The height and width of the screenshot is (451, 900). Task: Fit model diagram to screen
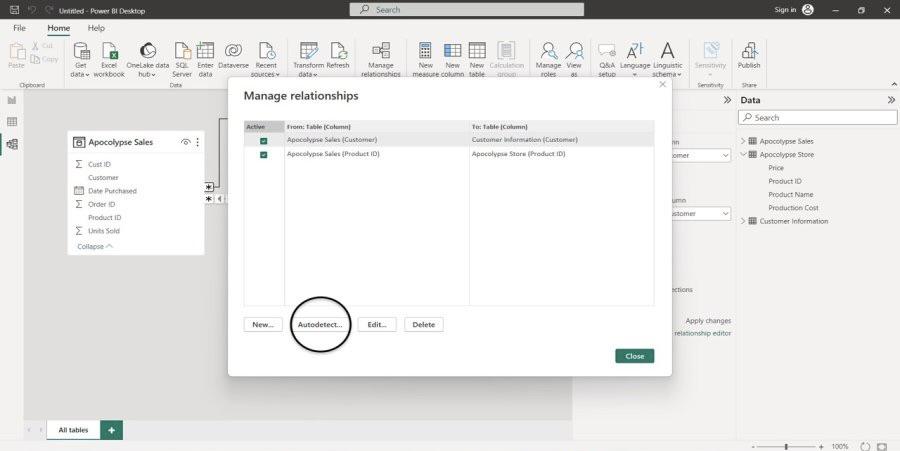882,446
